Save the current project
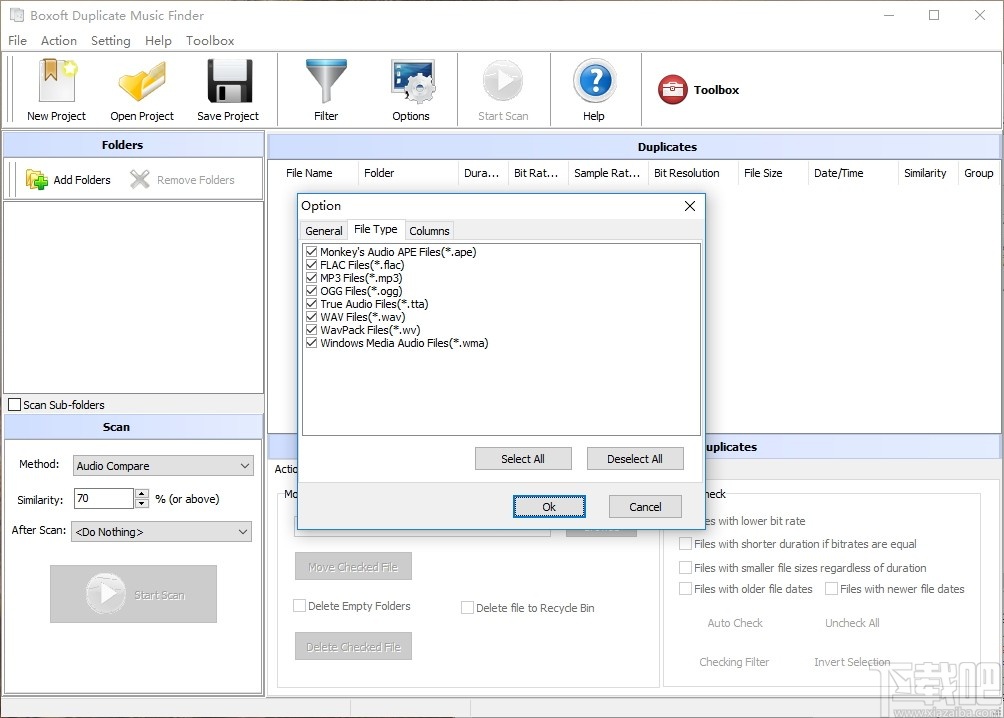This screenshot has height=718, width=1004. [x=228, y=89]
